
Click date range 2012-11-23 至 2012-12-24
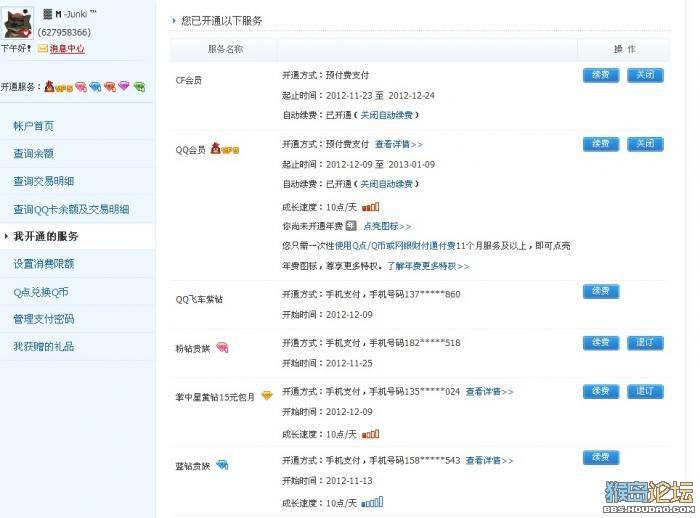coord(380,96)
